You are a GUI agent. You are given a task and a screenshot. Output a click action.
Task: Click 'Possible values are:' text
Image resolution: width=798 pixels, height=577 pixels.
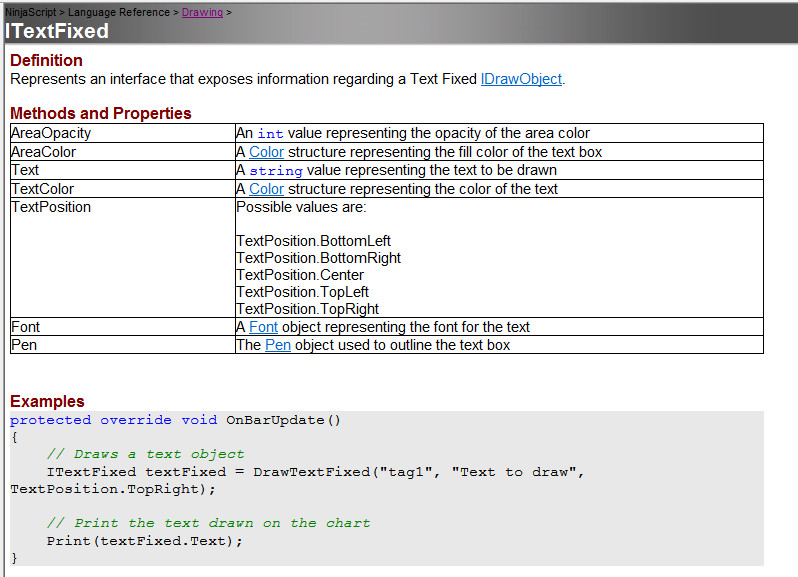click(301, 207)
